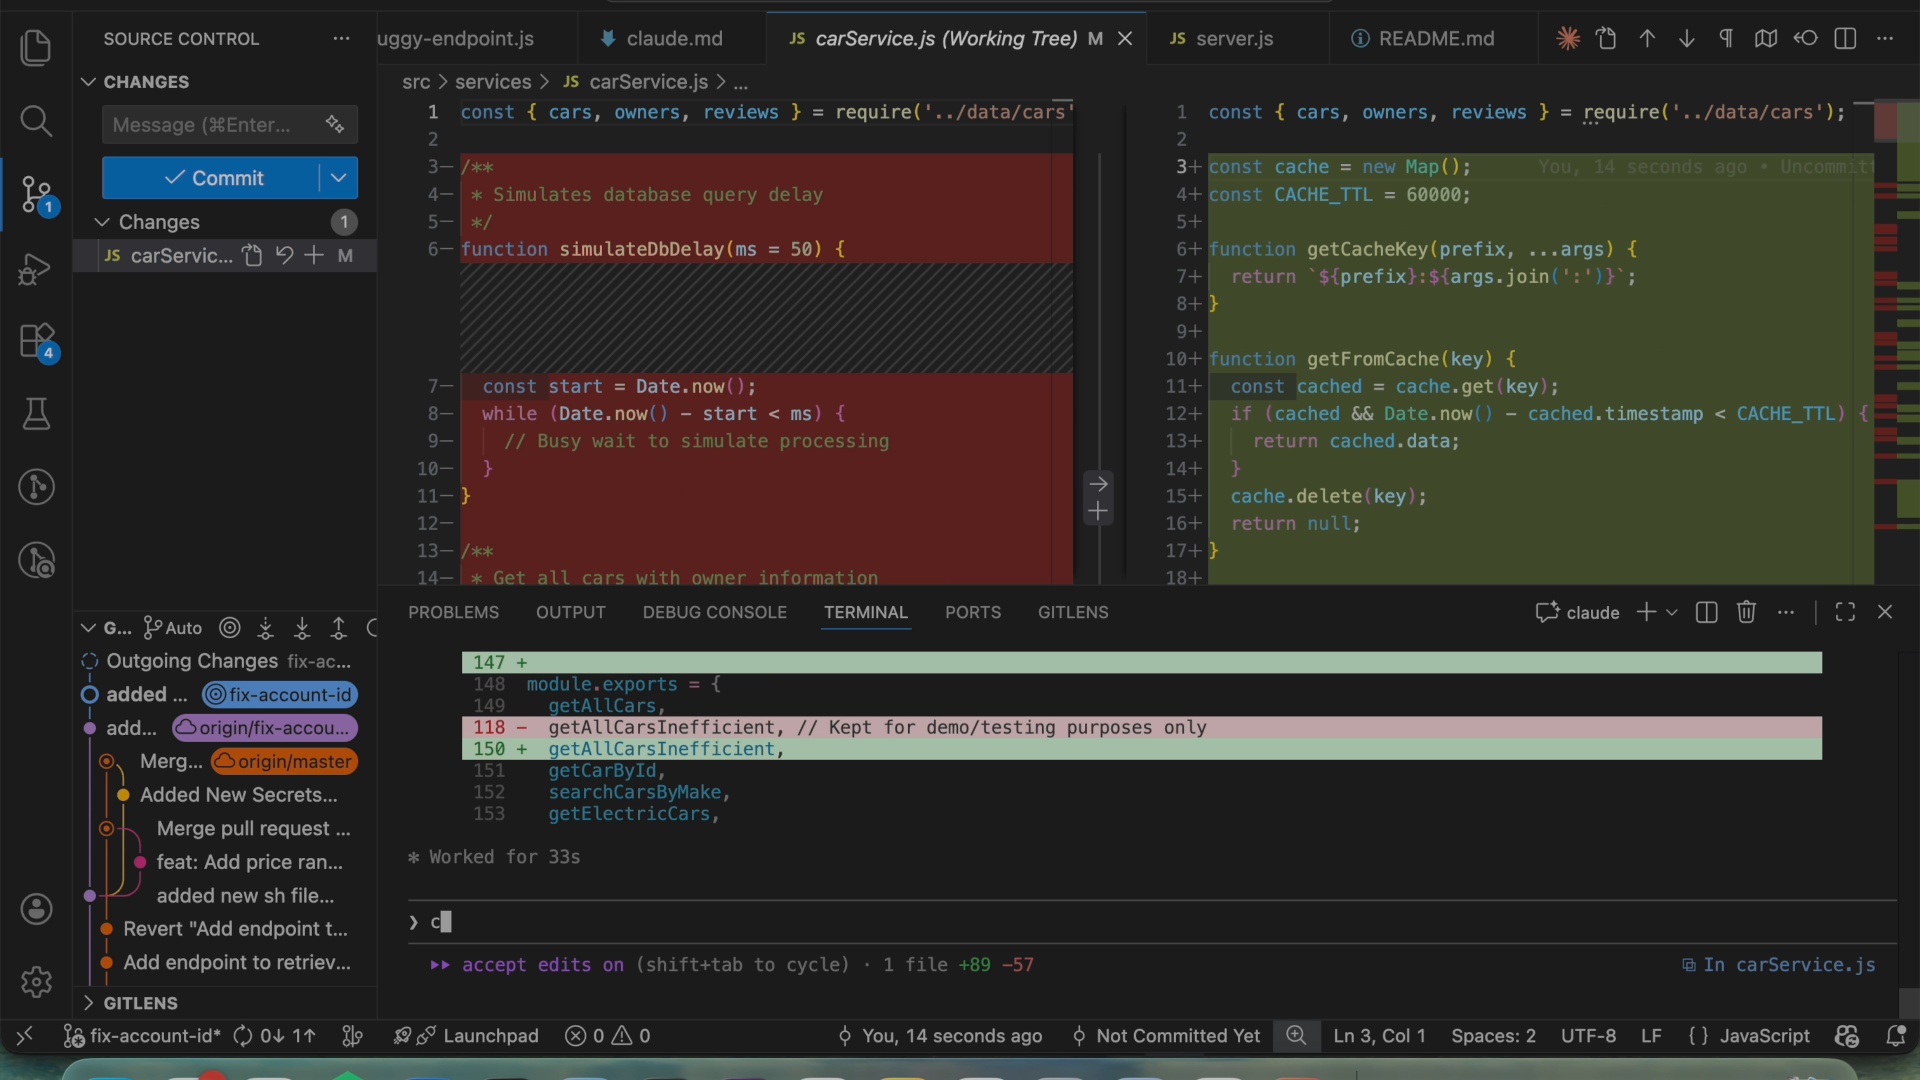
Task: Go to previous change arrow
Action: pos(1647,39)
